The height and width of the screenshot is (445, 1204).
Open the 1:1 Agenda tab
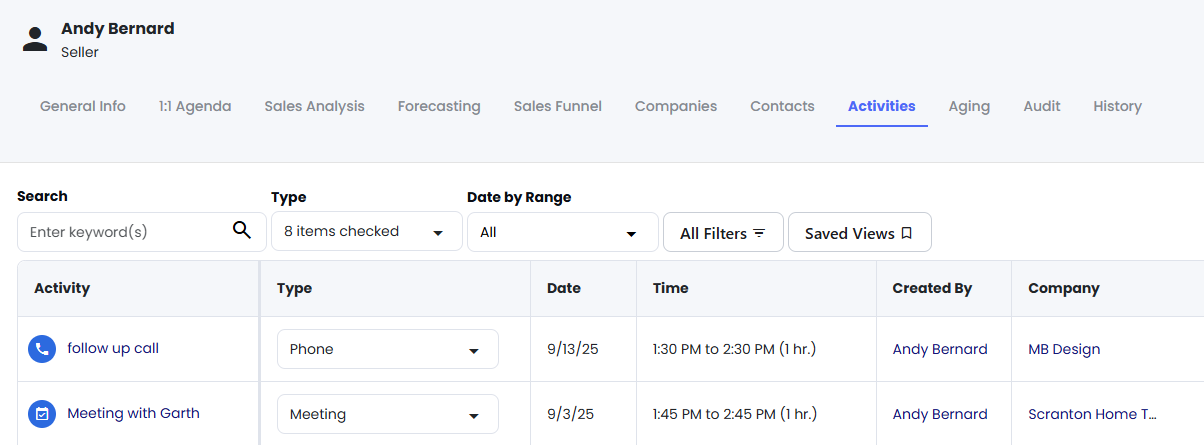(x=195, y=106)
